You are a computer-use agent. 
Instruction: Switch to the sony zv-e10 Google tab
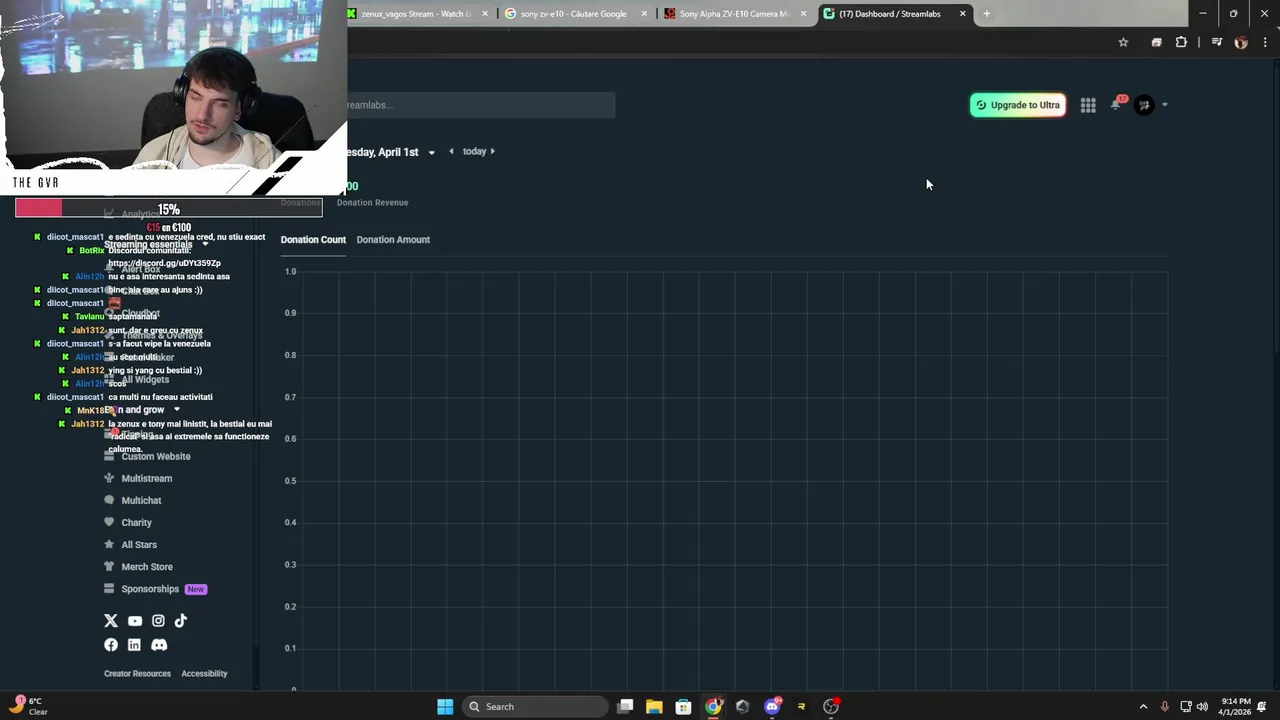pyautogui.click(x=573, y=14)
